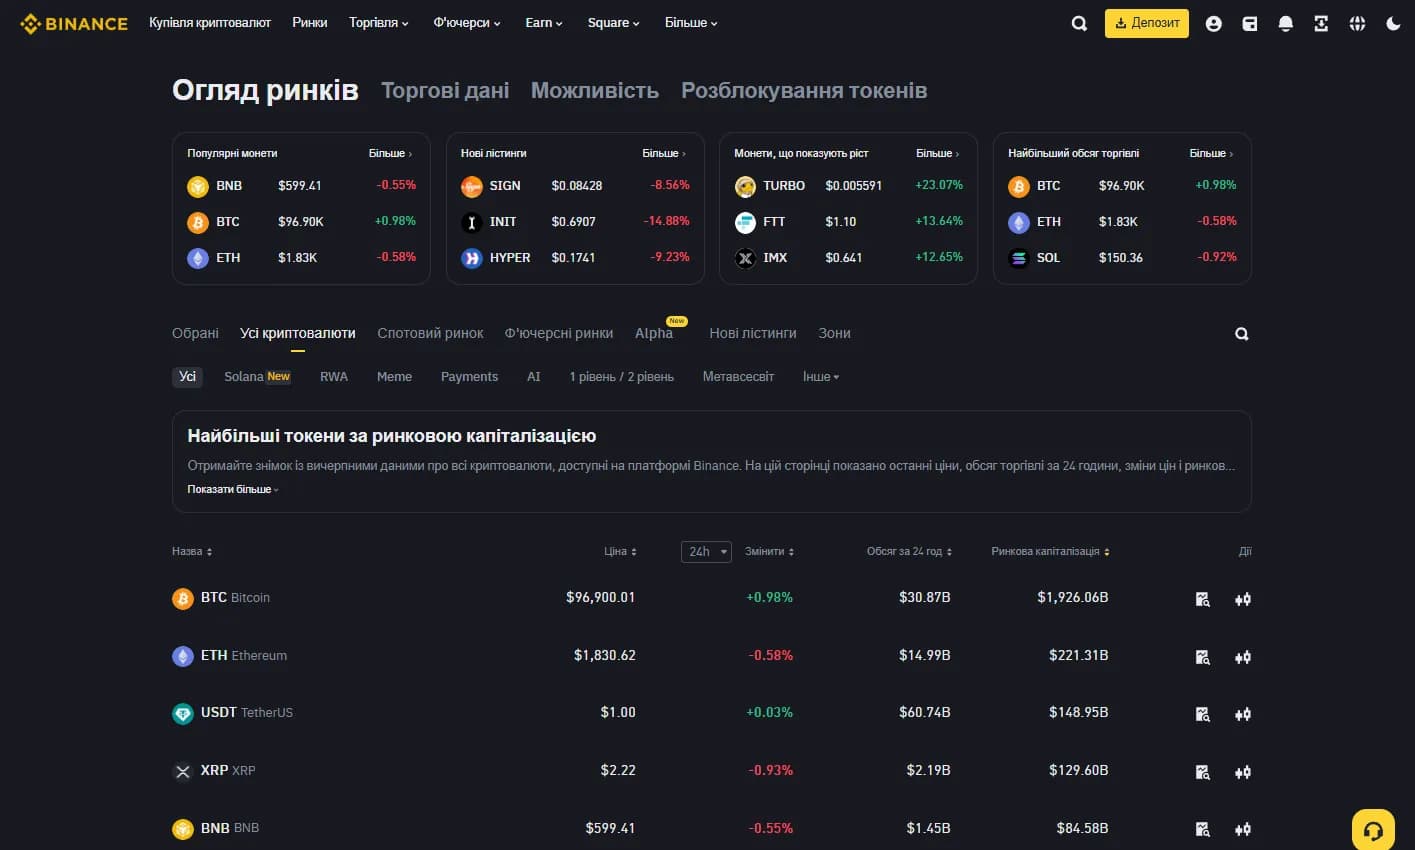Sort by Обсяг за 24 год column
Screen dimensions: 1415x850
(909, 552)
